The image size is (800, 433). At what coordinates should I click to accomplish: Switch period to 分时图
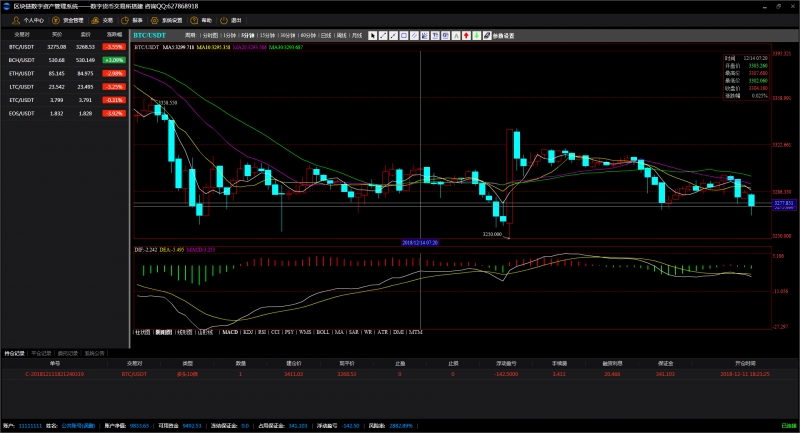tap(210, 36)
